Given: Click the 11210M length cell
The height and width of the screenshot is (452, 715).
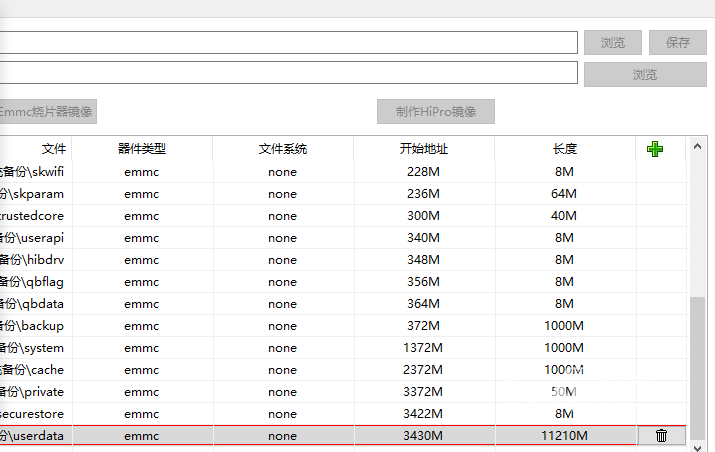Looking at the screenshot, I should click(x=565, y=436).
